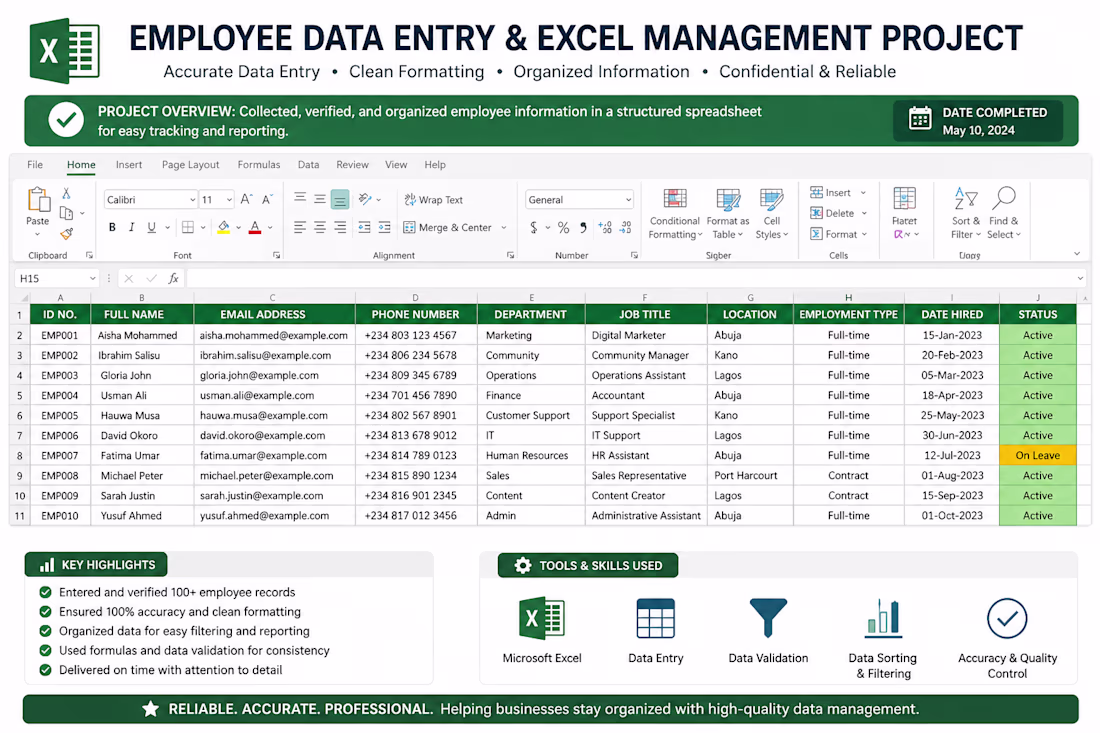Toggle Underline formatting
The height and width of the screenshot is (733, 1100).
pos(151,227)
